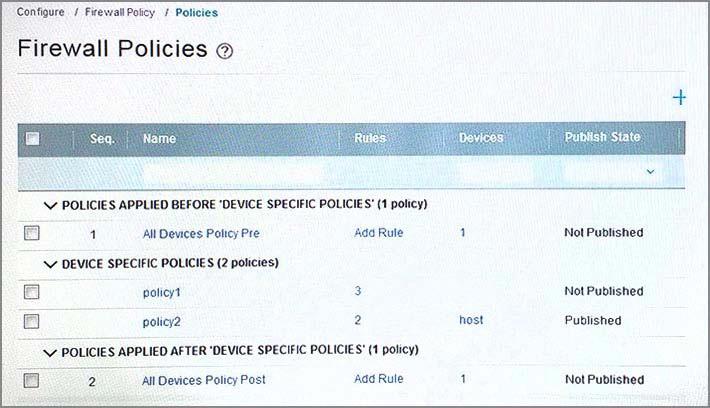Add a new firewall policy with plus icon
The image size is (710, 408).
click(x=679, y=97)
